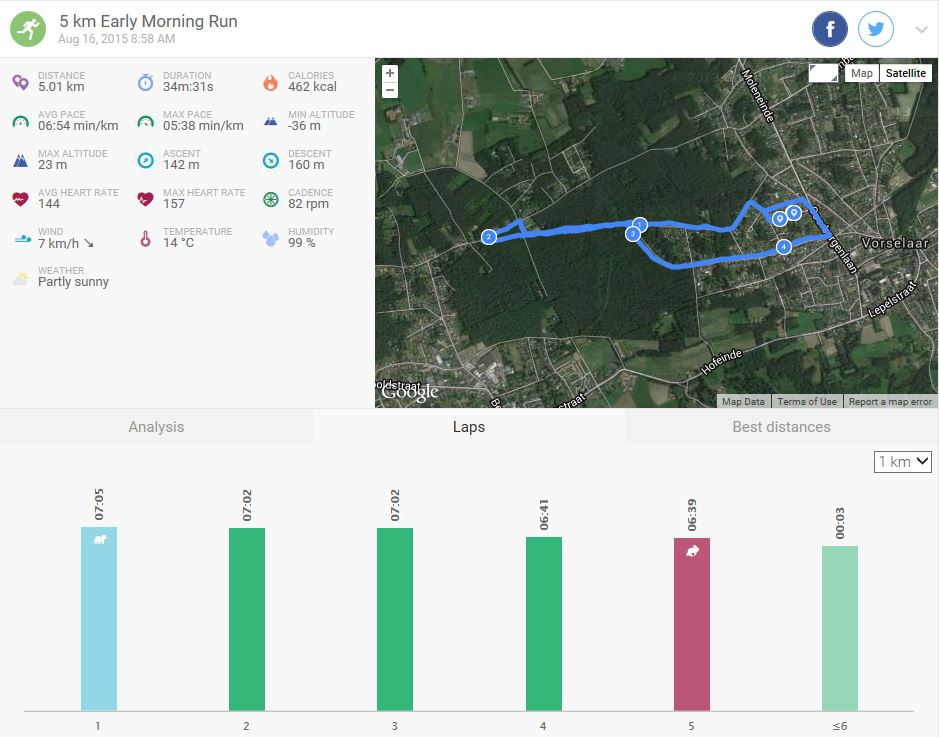Share the run on Twitter
939x737 pixels.
pos(876,30)
